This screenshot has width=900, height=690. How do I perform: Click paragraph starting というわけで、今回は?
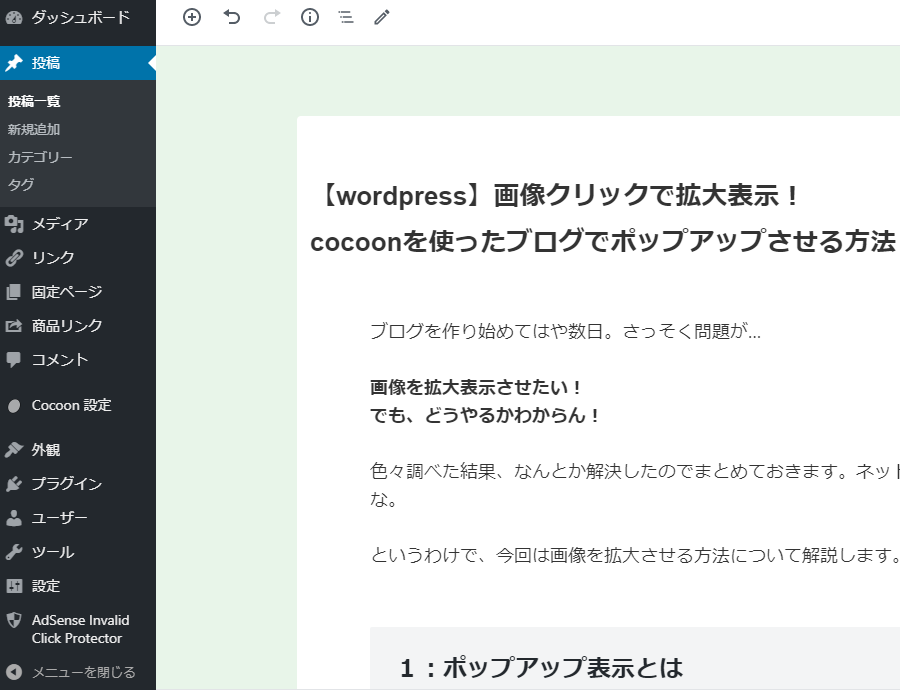[x=635, y=555]
